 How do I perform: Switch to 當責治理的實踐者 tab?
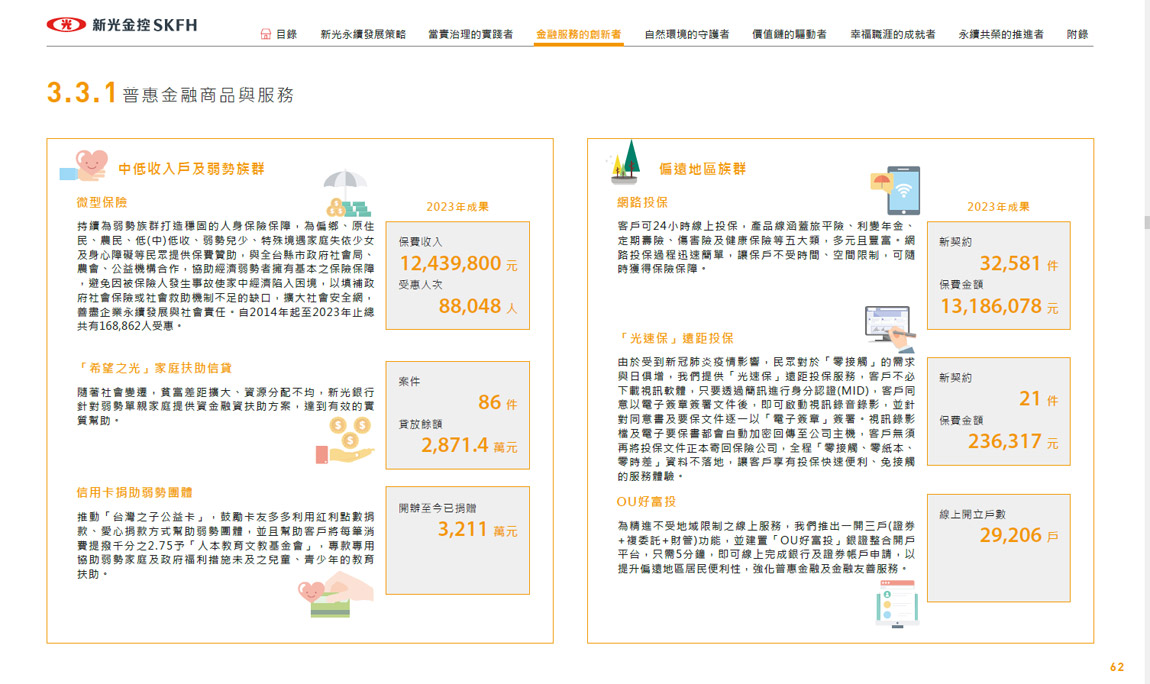[470, 34]
